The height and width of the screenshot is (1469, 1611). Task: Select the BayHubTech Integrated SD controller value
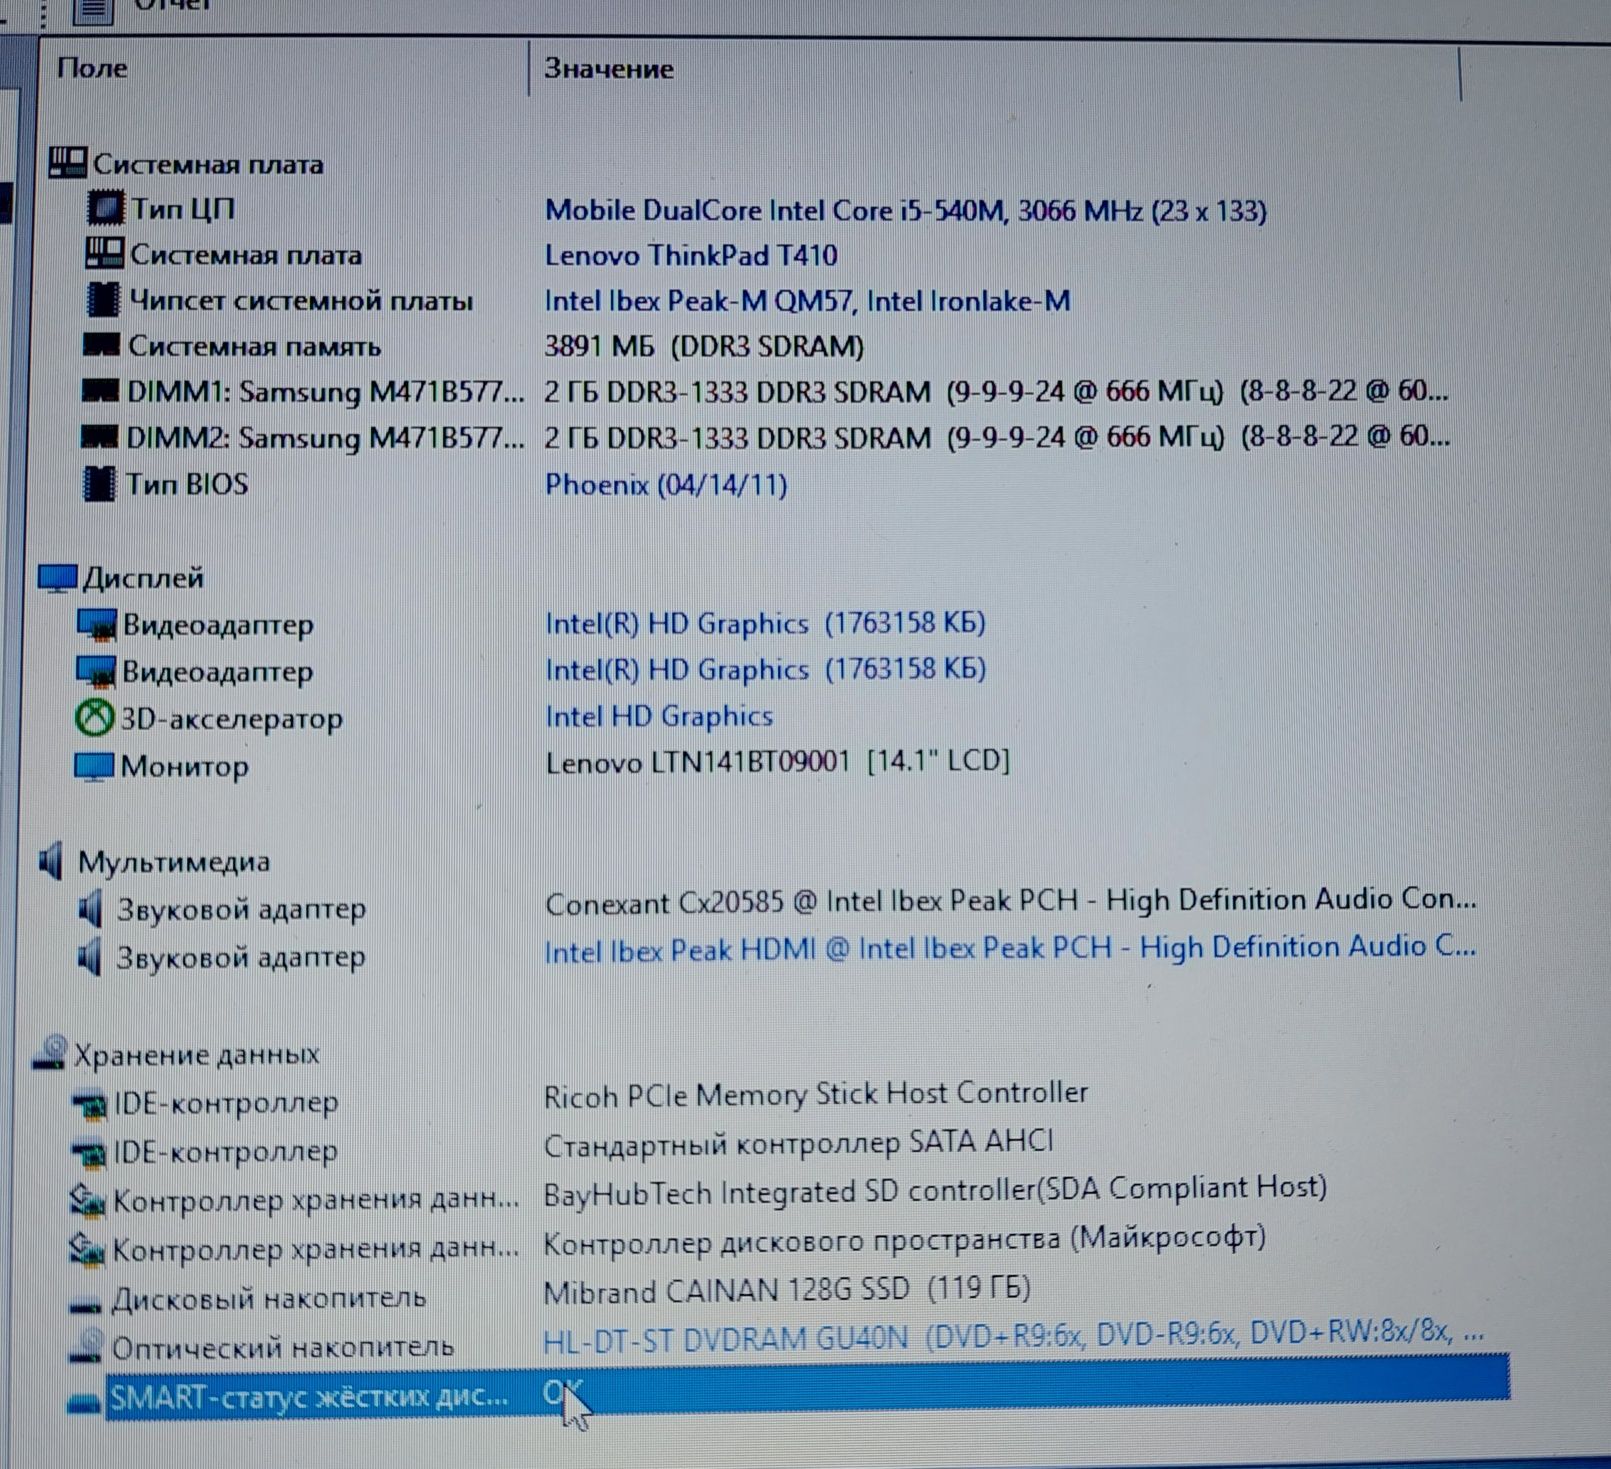(935, 1190)
